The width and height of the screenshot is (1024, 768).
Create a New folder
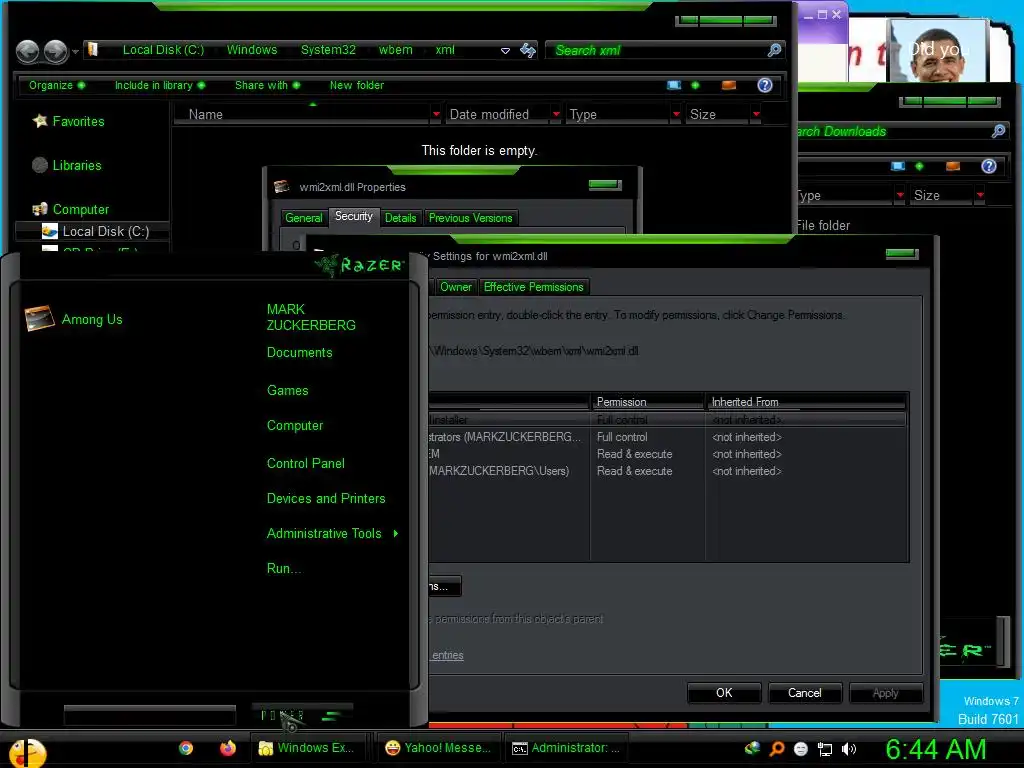pyautogui.click(x=357, y=85)
